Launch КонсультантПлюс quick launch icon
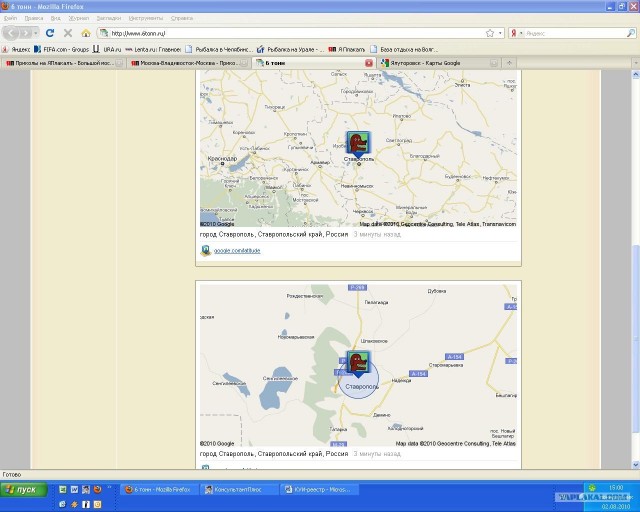 [86, 489]
